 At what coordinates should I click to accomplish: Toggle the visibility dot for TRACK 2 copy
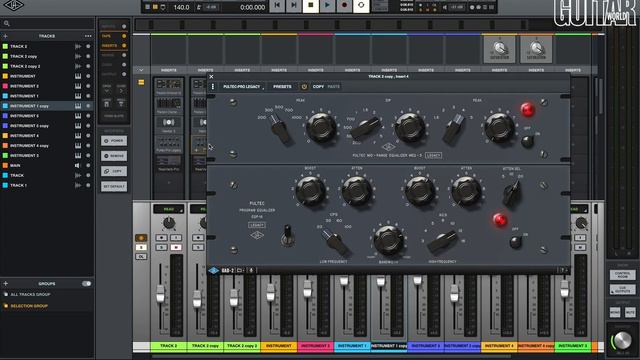coord(88,56)
